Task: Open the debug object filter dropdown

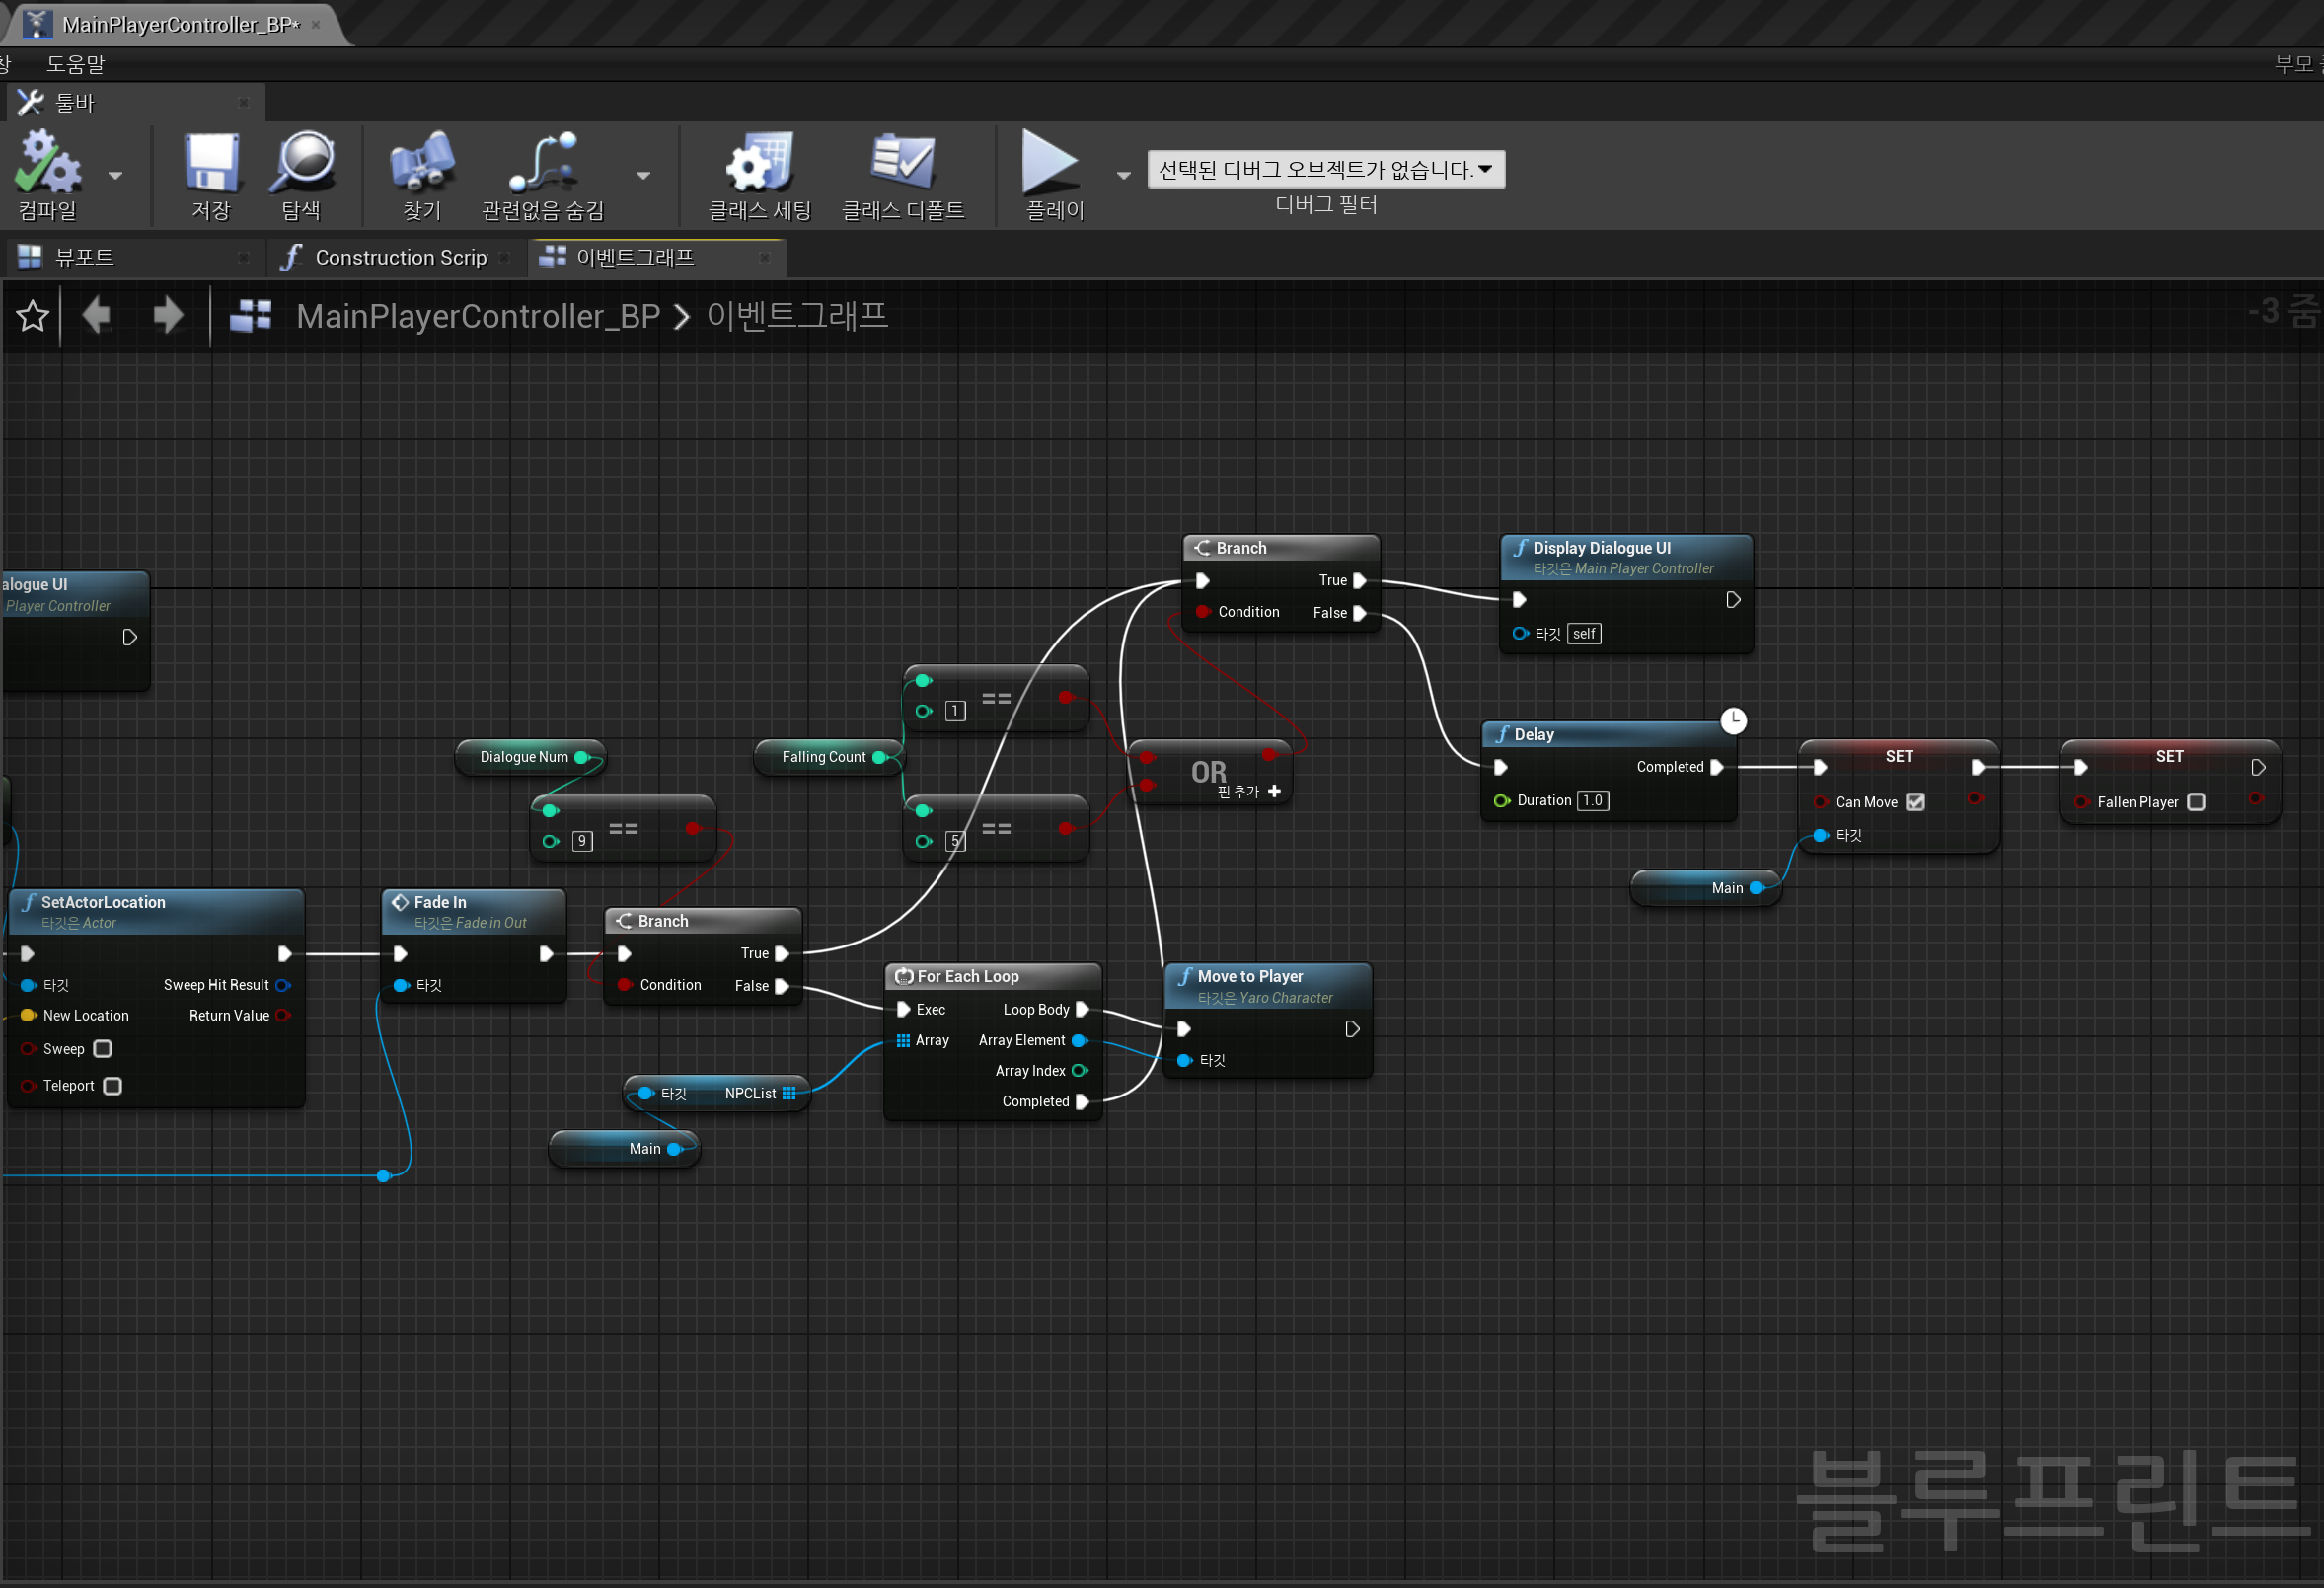Action: 1325,169
